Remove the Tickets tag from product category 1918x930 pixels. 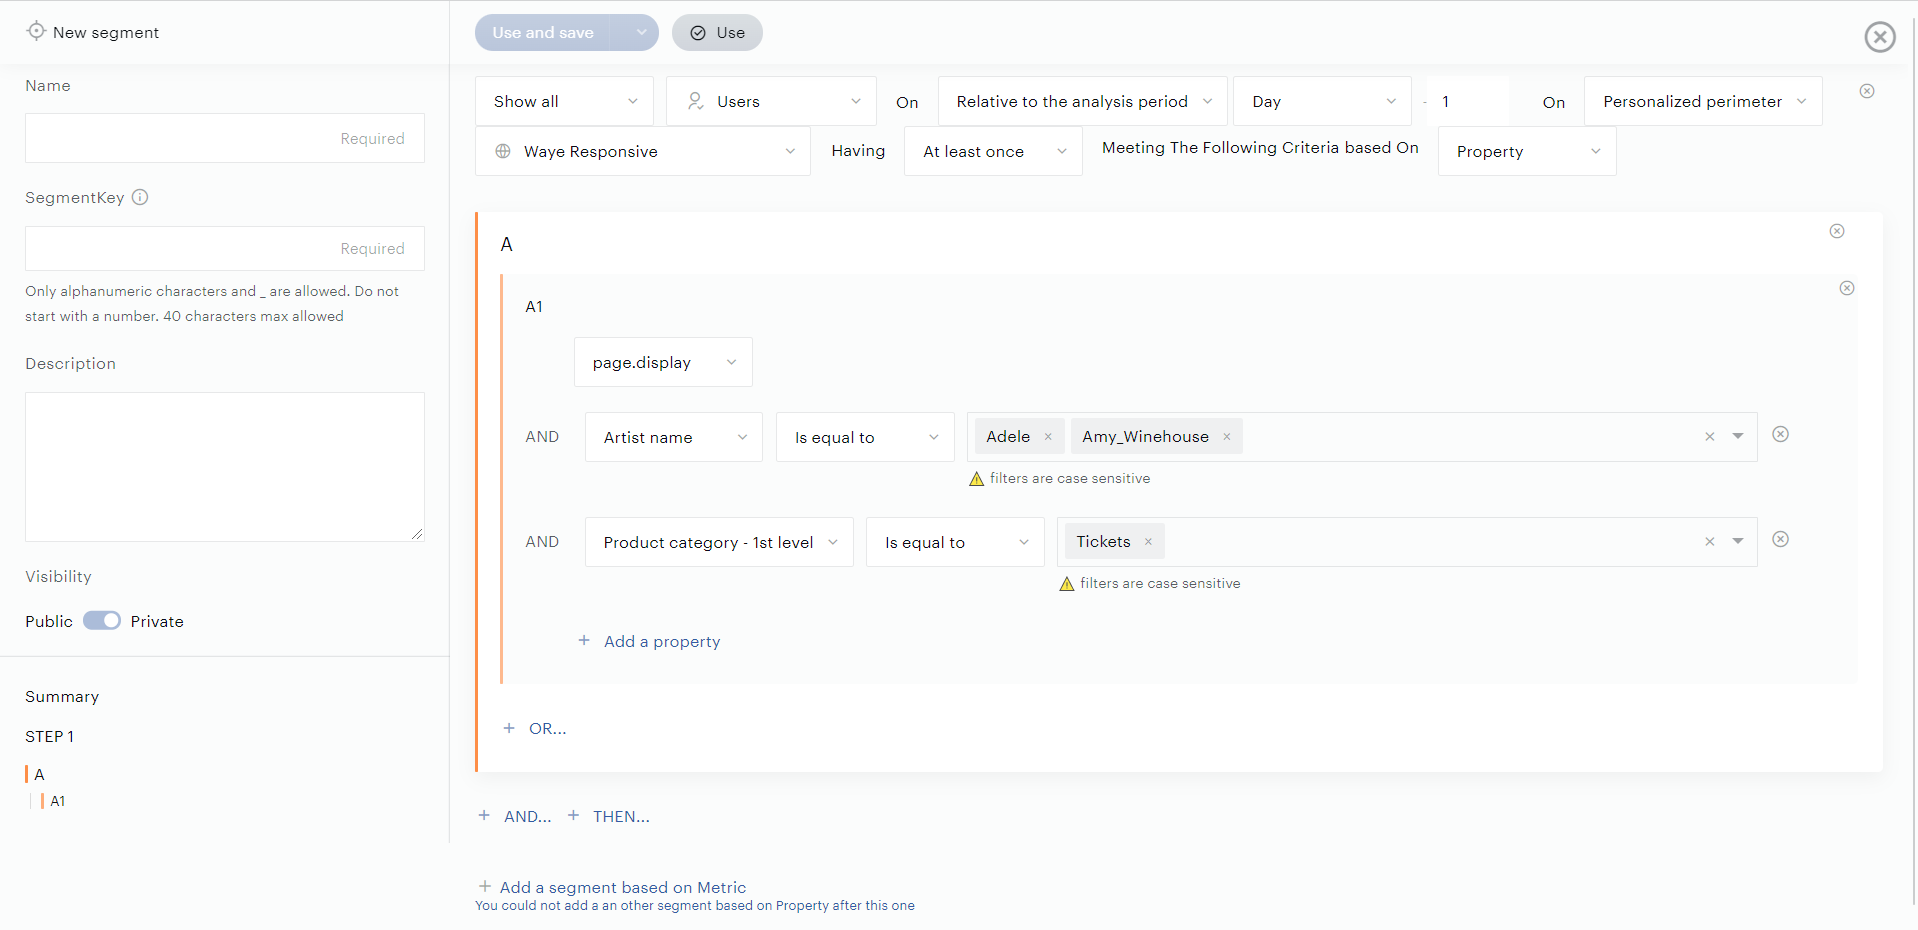pos(1148,542)
